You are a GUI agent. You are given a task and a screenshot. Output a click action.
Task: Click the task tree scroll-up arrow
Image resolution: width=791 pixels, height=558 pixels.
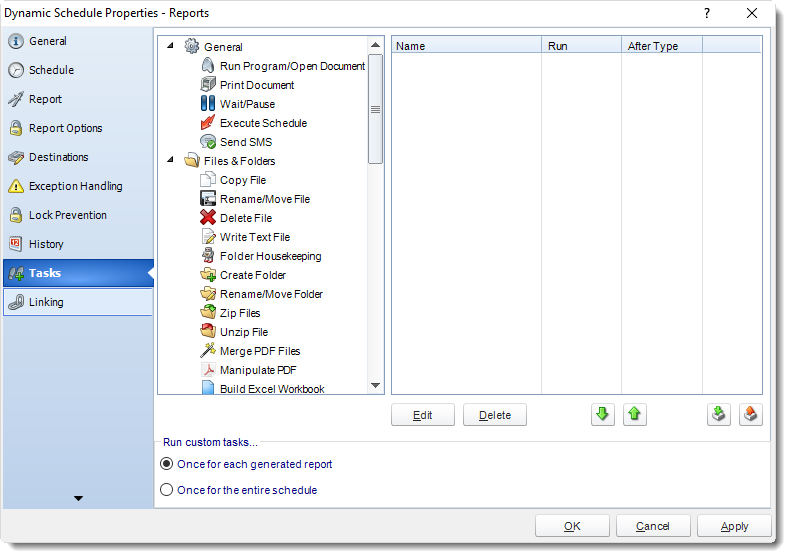click(375, 45)
